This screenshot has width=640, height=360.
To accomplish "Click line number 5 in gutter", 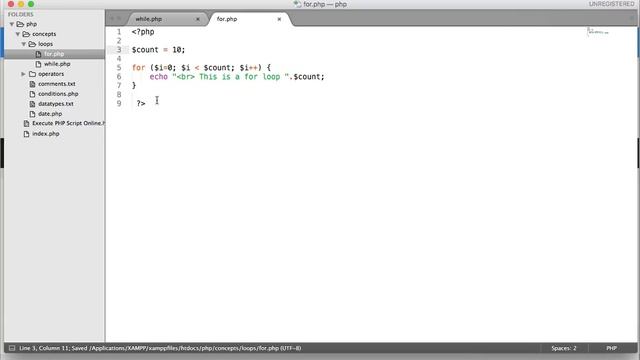I will 119,68.
